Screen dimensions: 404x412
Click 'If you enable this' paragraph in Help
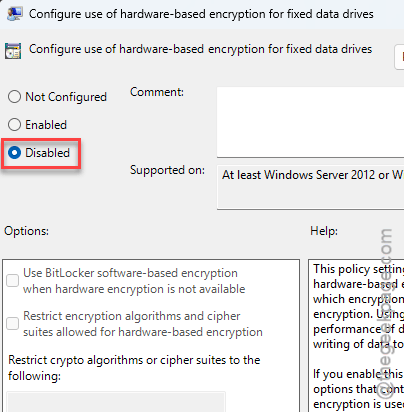pos(358,389)
